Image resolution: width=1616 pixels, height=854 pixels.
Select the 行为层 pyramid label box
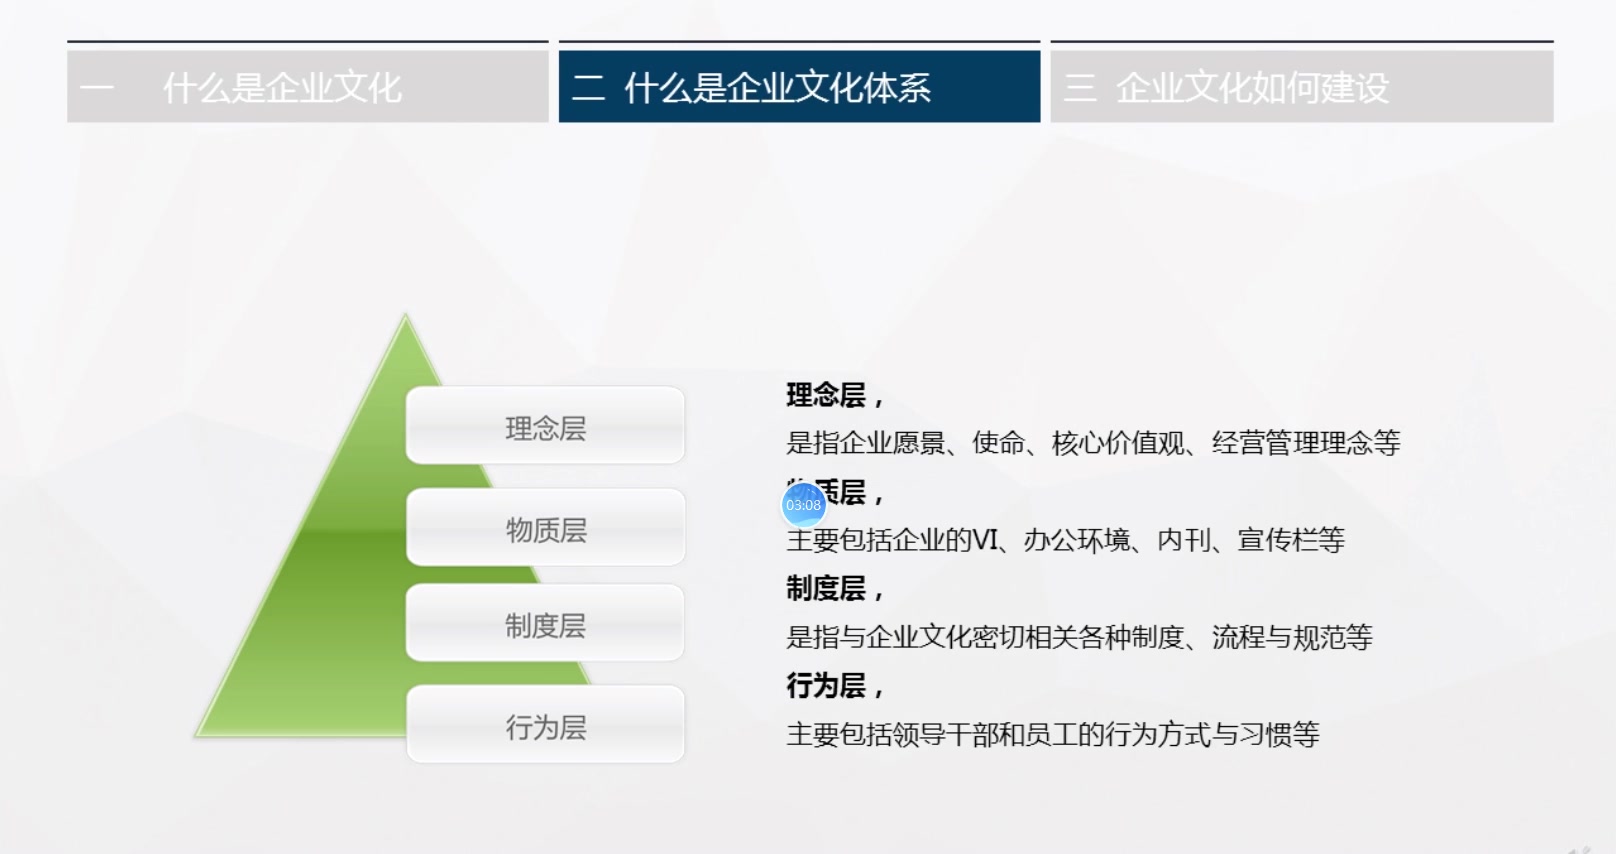tap(545, 725)
